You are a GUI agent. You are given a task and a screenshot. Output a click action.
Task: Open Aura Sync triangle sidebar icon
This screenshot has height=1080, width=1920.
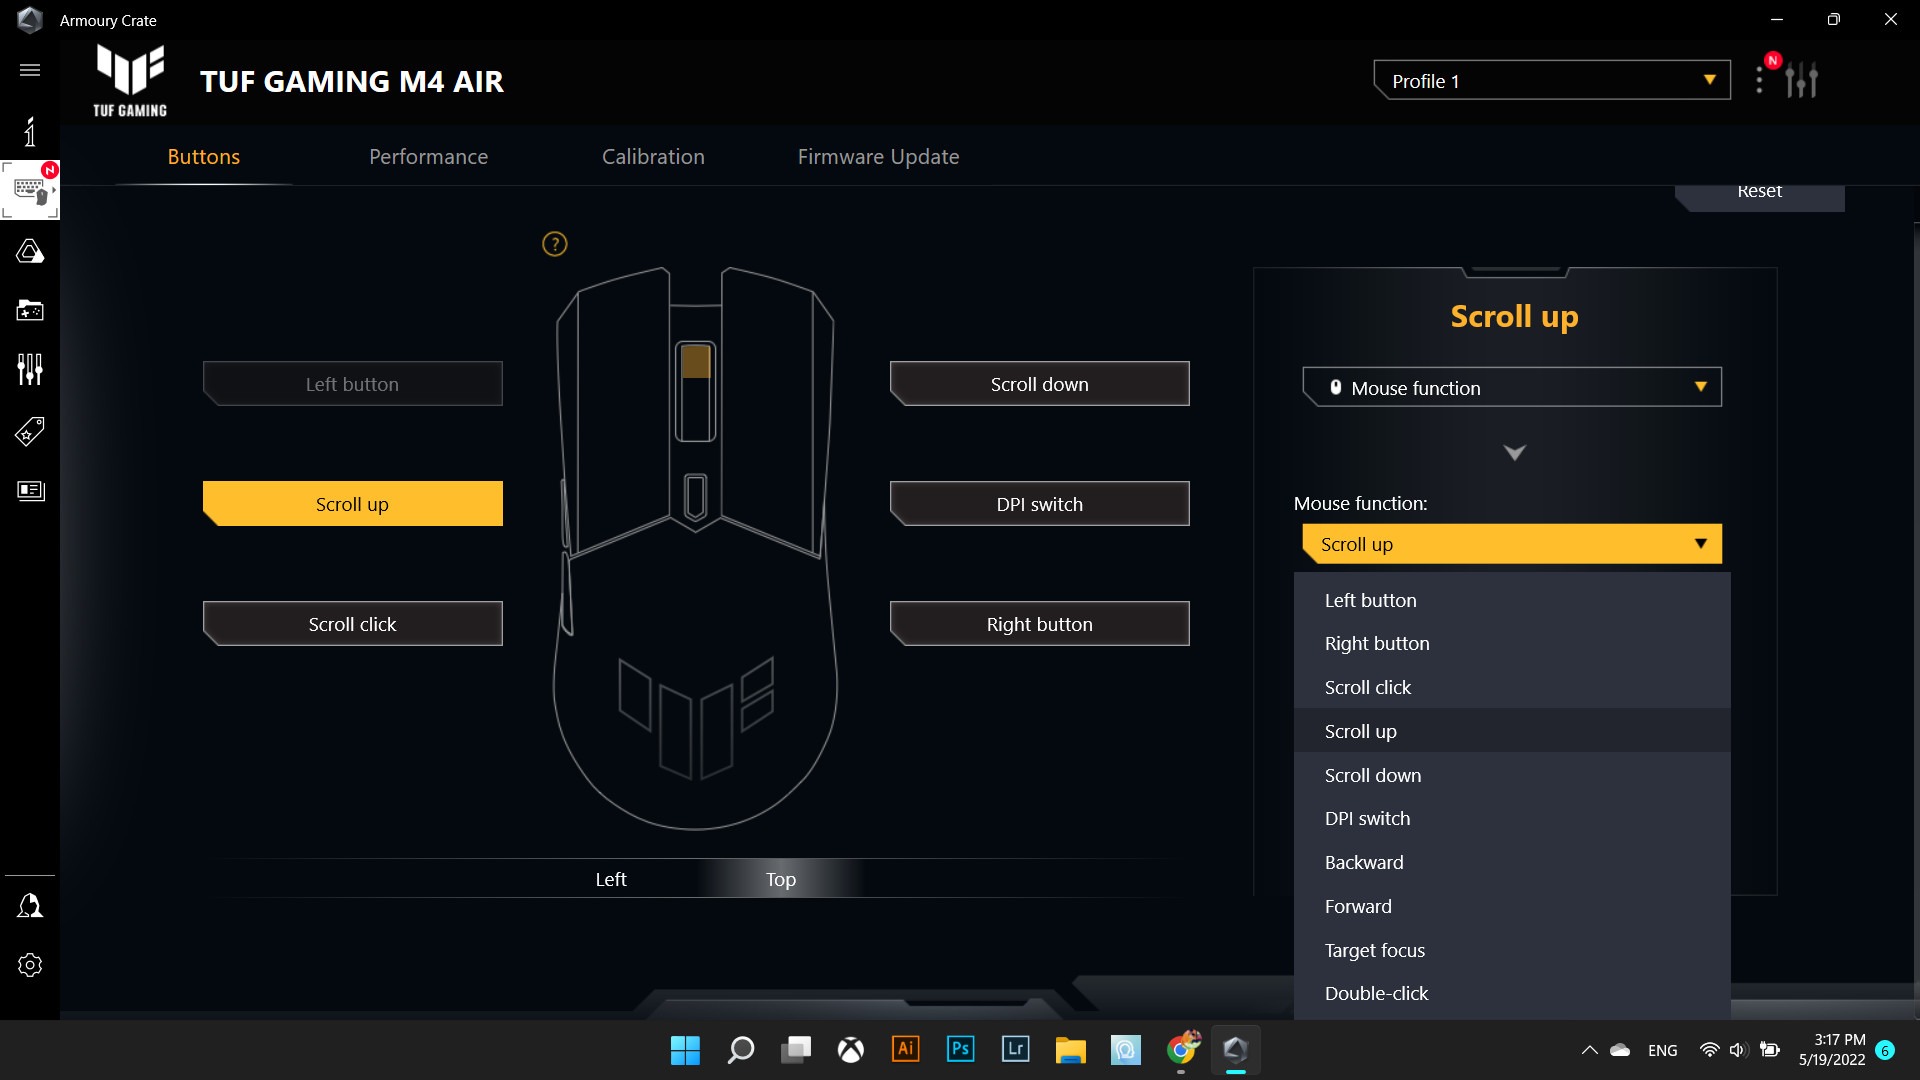point(30,251)
